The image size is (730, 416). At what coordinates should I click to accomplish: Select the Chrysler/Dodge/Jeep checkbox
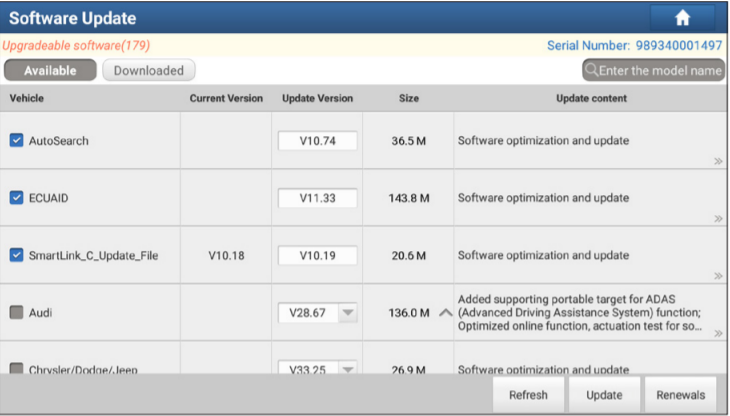coord(16,369)
